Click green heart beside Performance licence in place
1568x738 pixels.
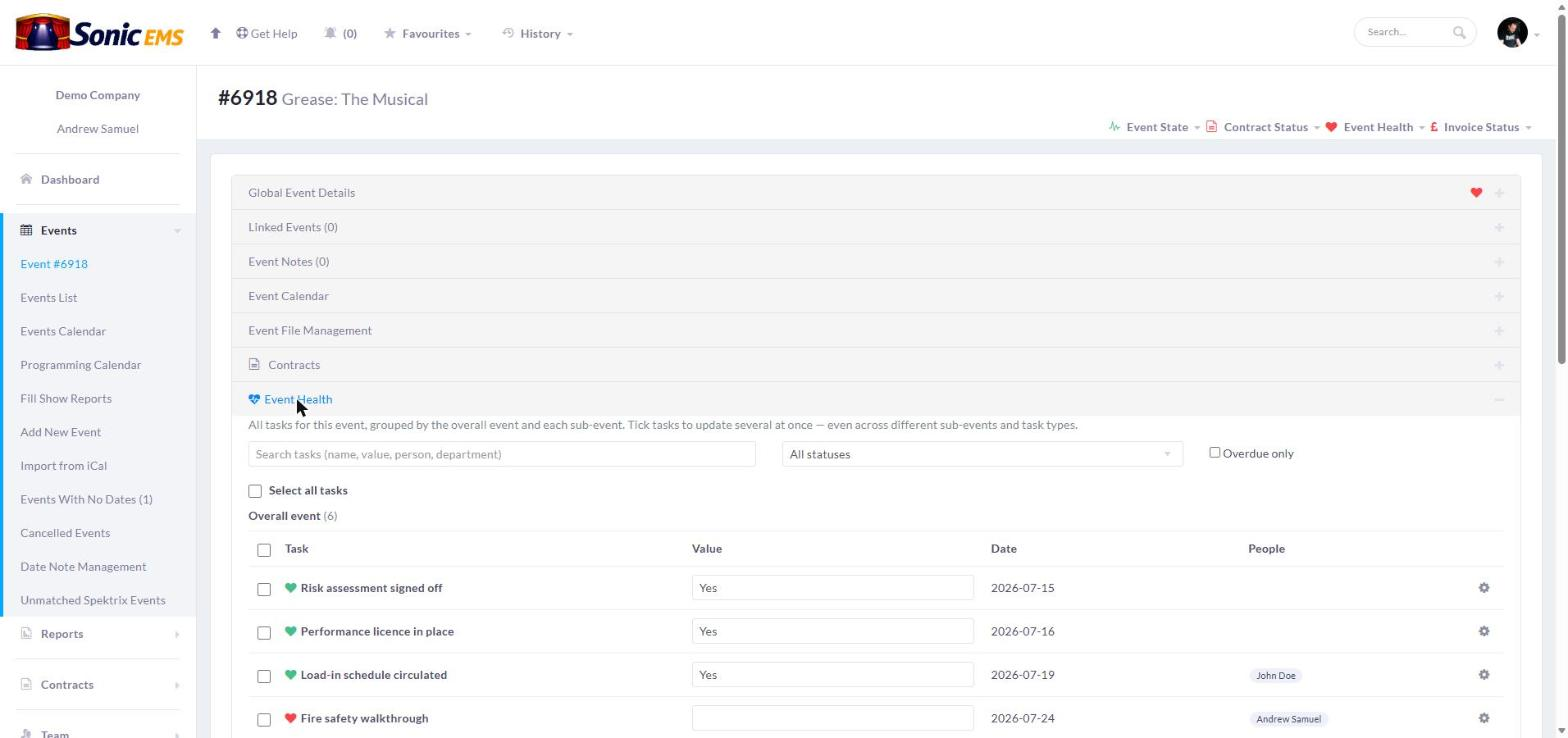(x=291, y=631)
